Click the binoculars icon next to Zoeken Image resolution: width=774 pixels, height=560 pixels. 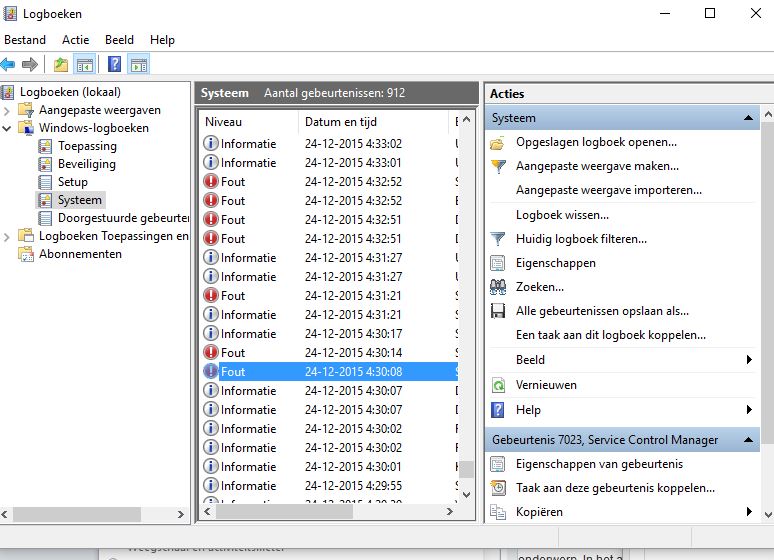coord(498,287)
